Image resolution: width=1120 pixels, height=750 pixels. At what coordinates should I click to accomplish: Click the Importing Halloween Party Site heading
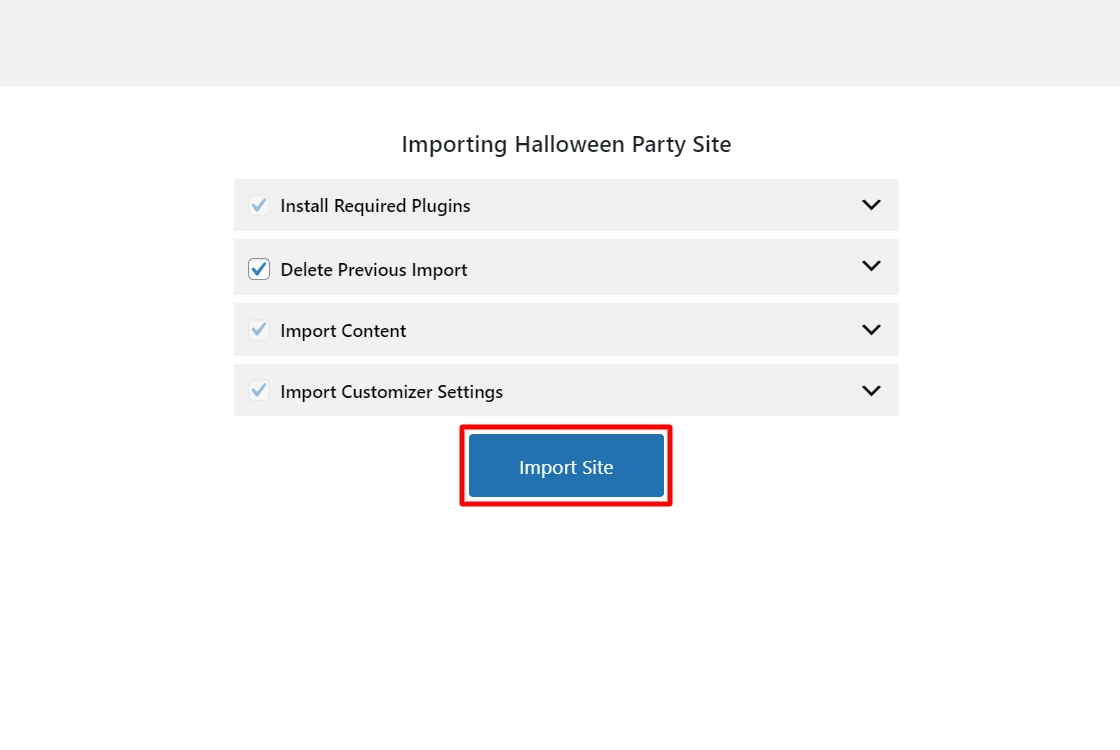566,144
